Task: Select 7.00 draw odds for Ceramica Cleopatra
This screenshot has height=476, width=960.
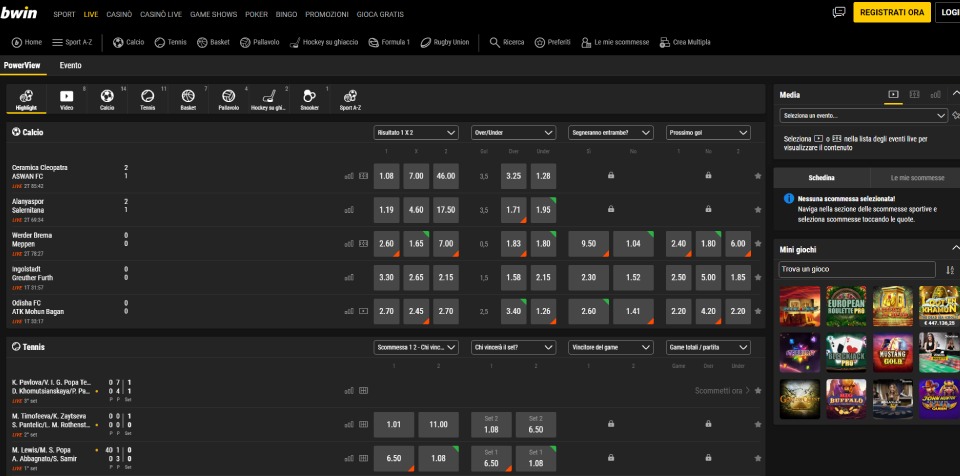Action: (416, 176)
